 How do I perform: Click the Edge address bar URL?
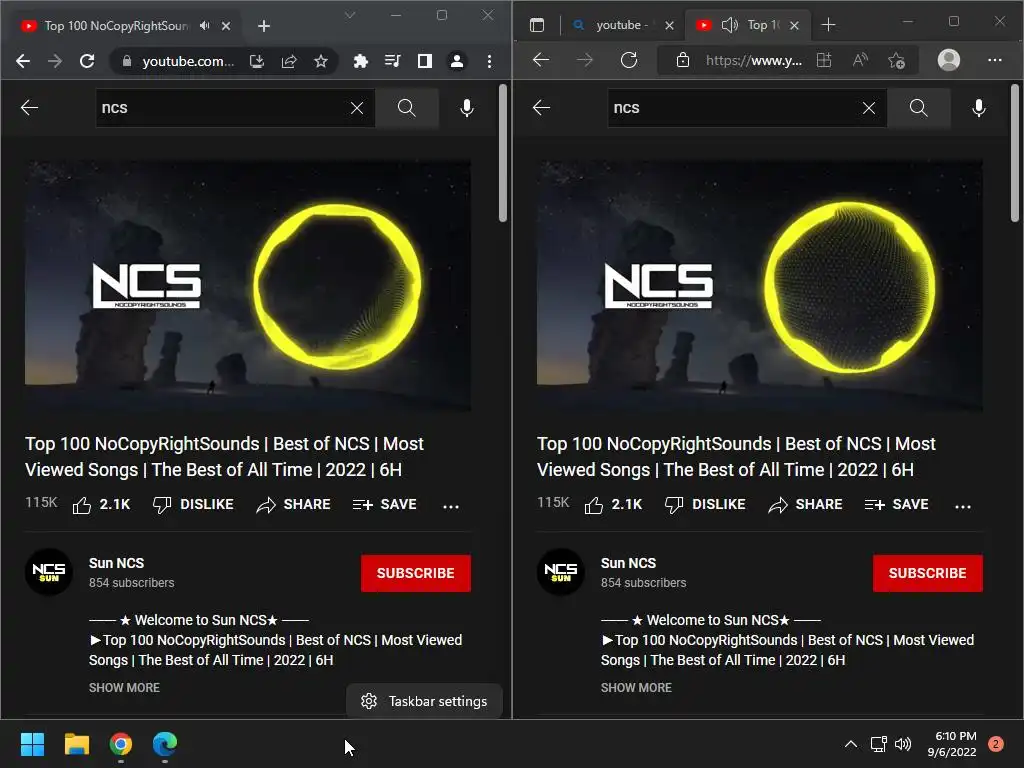point(754,61)
